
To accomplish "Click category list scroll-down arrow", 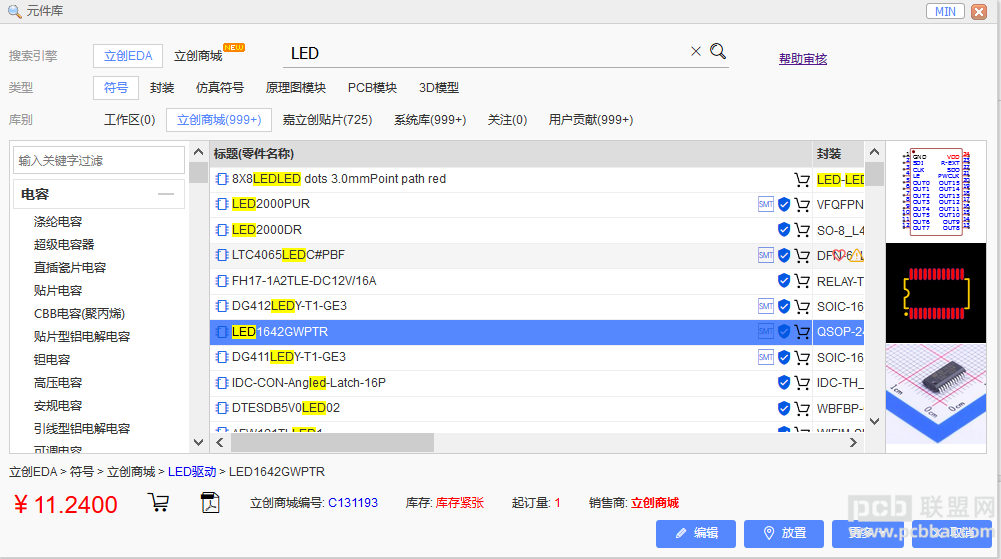I will [199, 442].
